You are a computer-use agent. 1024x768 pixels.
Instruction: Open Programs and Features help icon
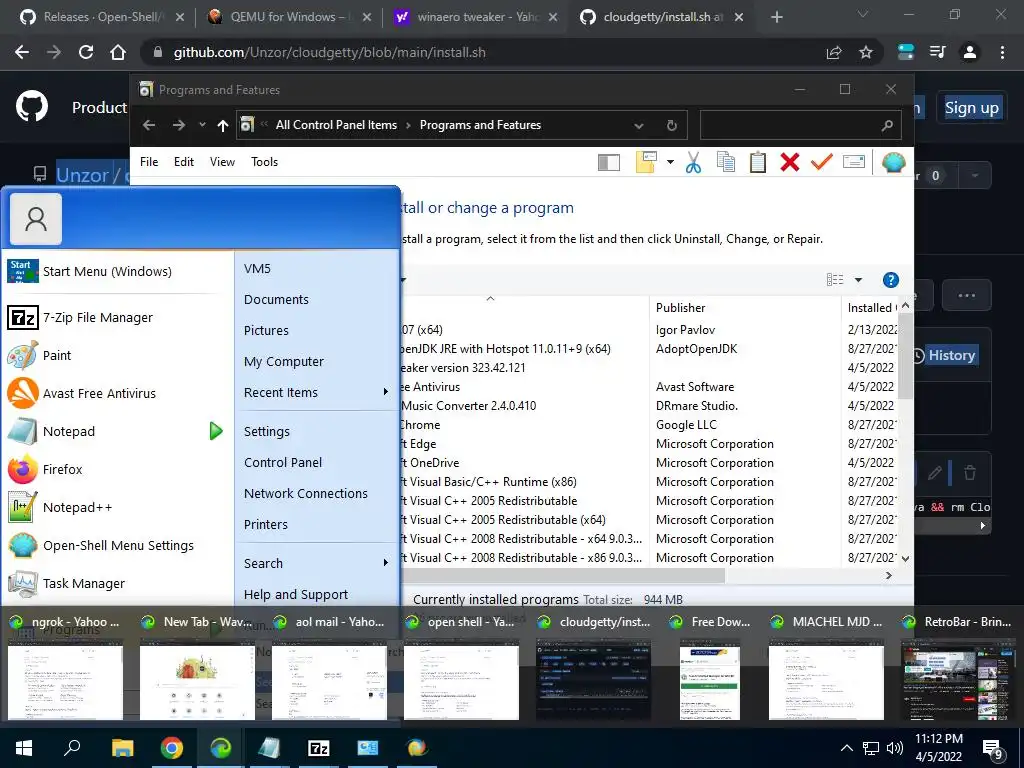click(x=890, y=280)
